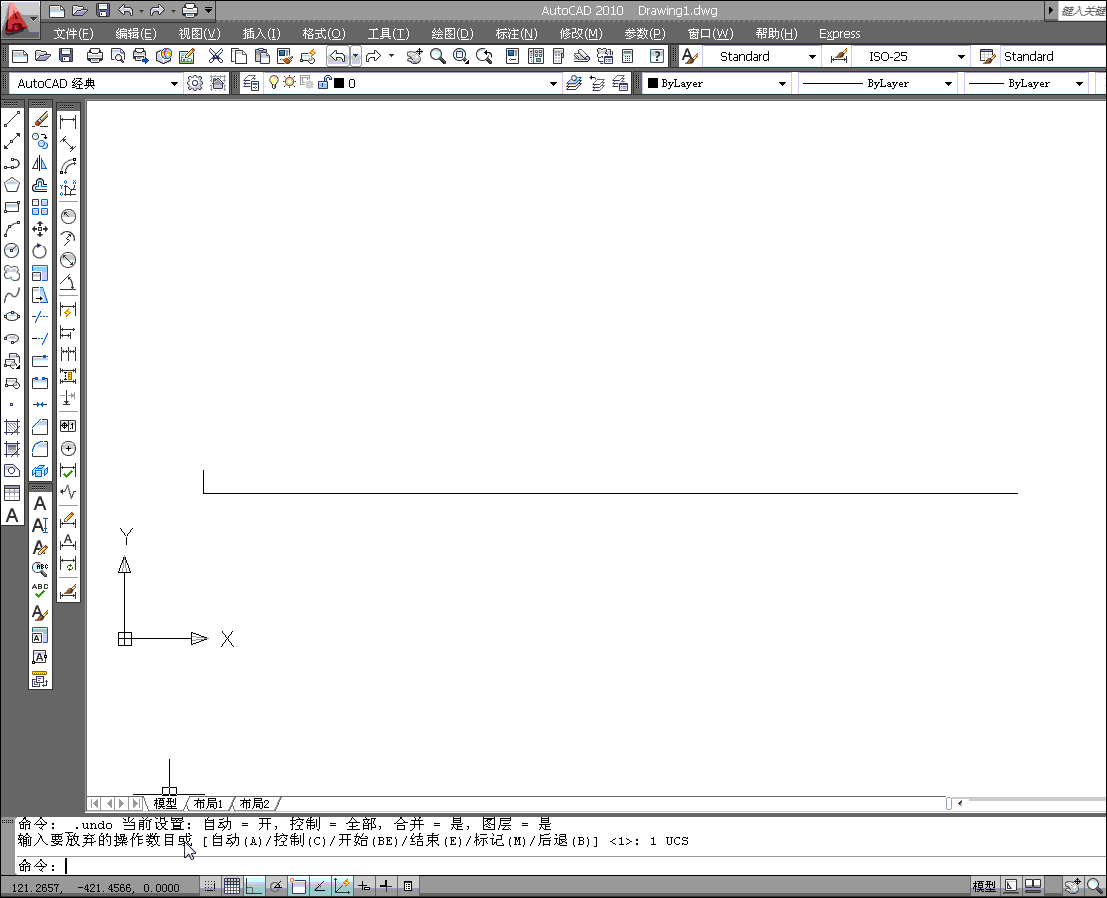
Task: Click the Plot icon in the Standard toolbar
Action: (96, 57)
